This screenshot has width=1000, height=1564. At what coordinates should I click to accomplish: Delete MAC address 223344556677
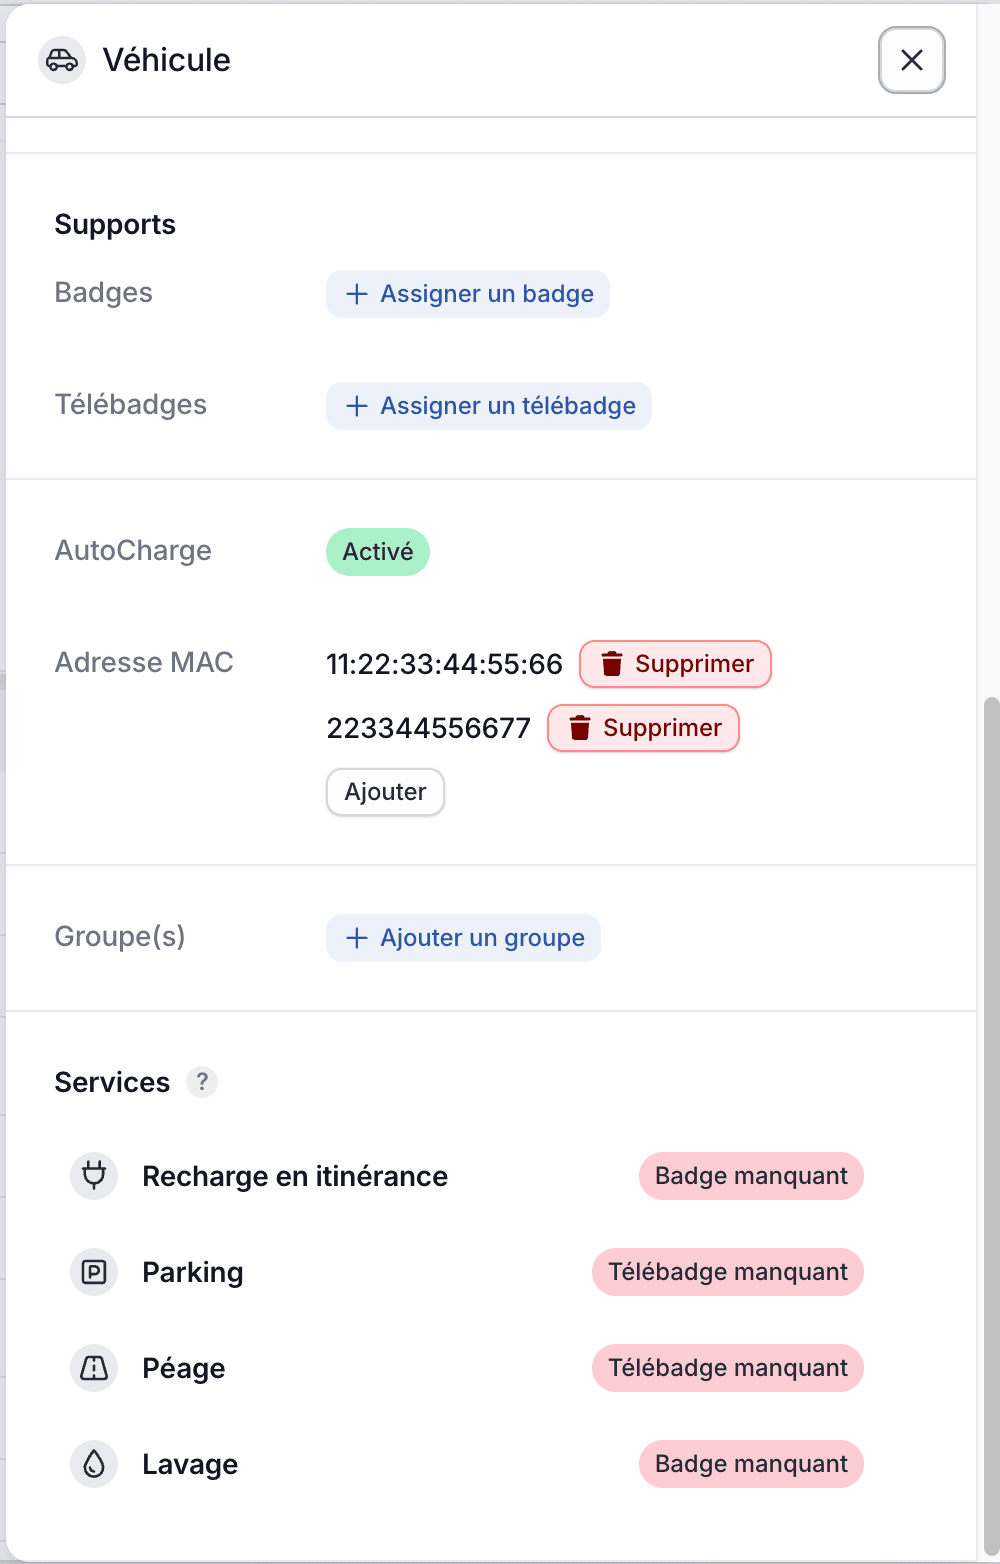tap(643, 728)
